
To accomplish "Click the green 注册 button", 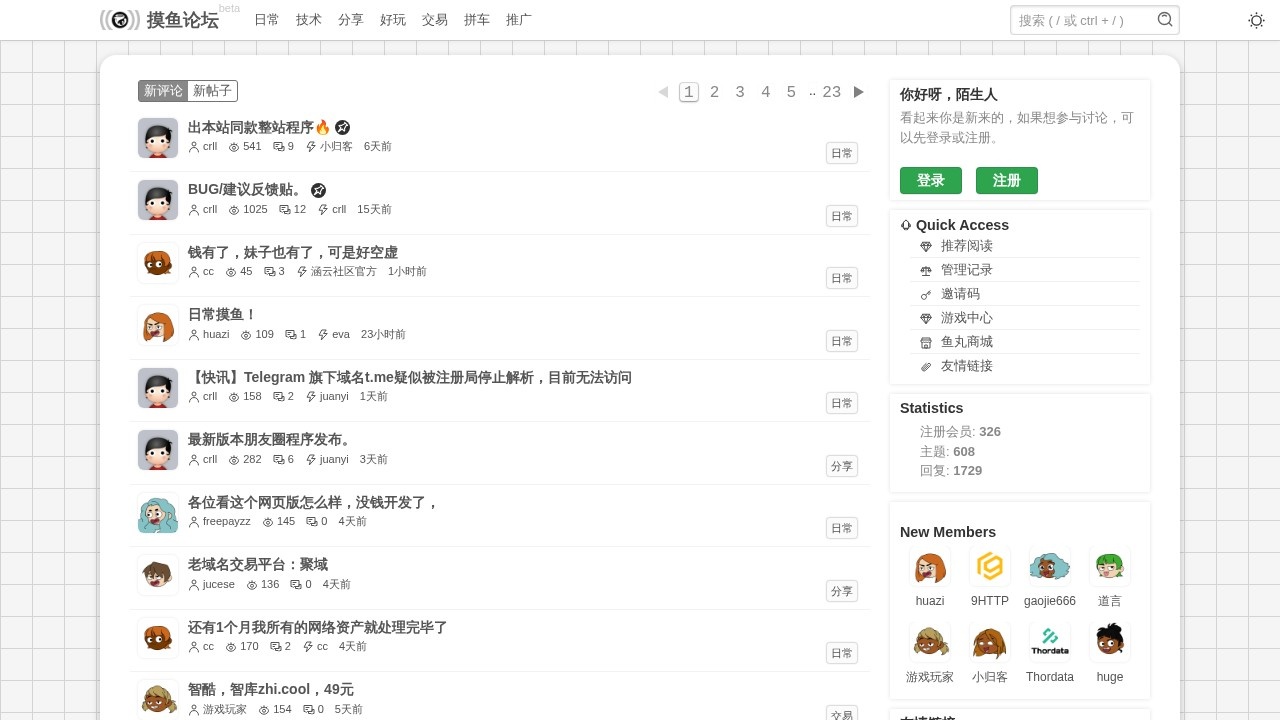I will click(x=1007, y=180).
